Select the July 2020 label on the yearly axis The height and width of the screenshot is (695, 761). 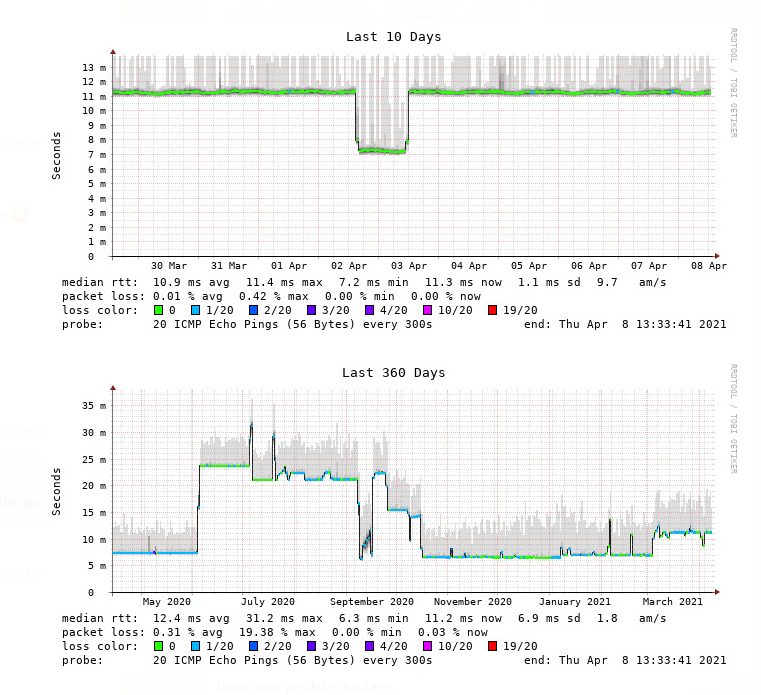click(x=268, y=602)
